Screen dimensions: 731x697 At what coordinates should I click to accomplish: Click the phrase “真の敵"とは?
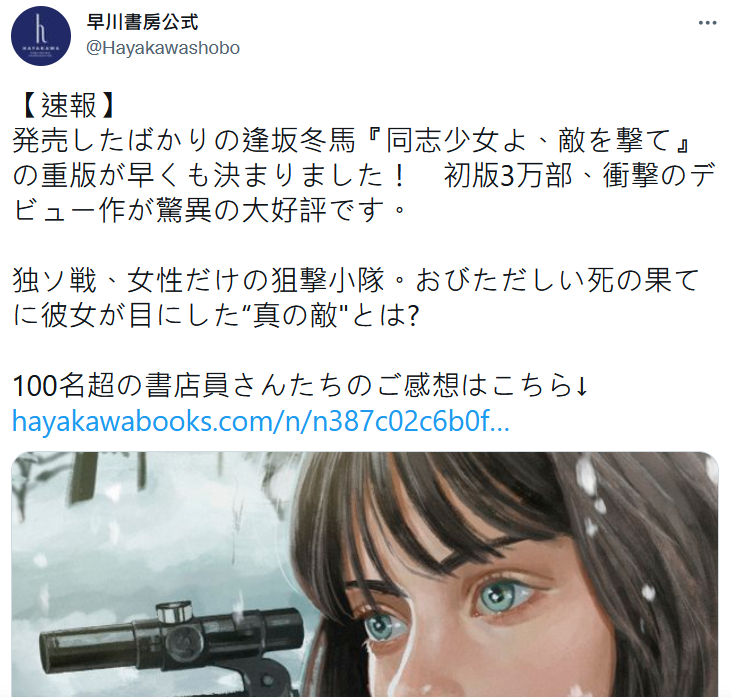tap(334, 316)
